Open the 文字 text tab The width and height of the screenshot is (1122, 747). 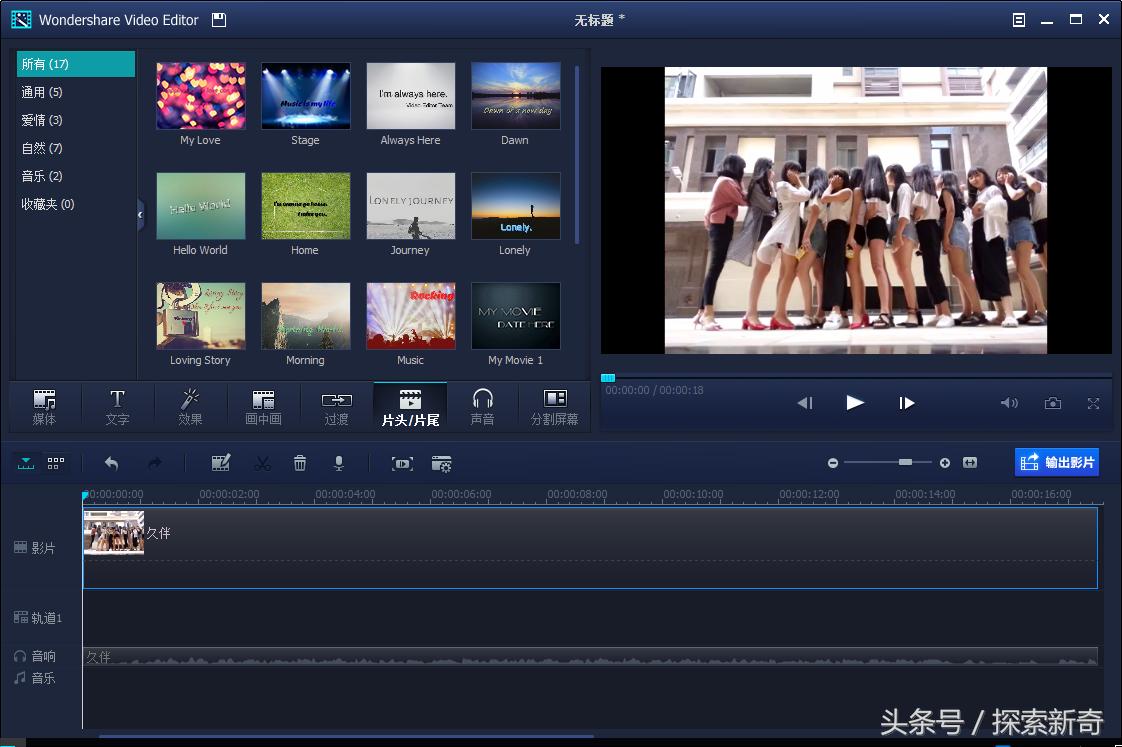coord(117,407)
